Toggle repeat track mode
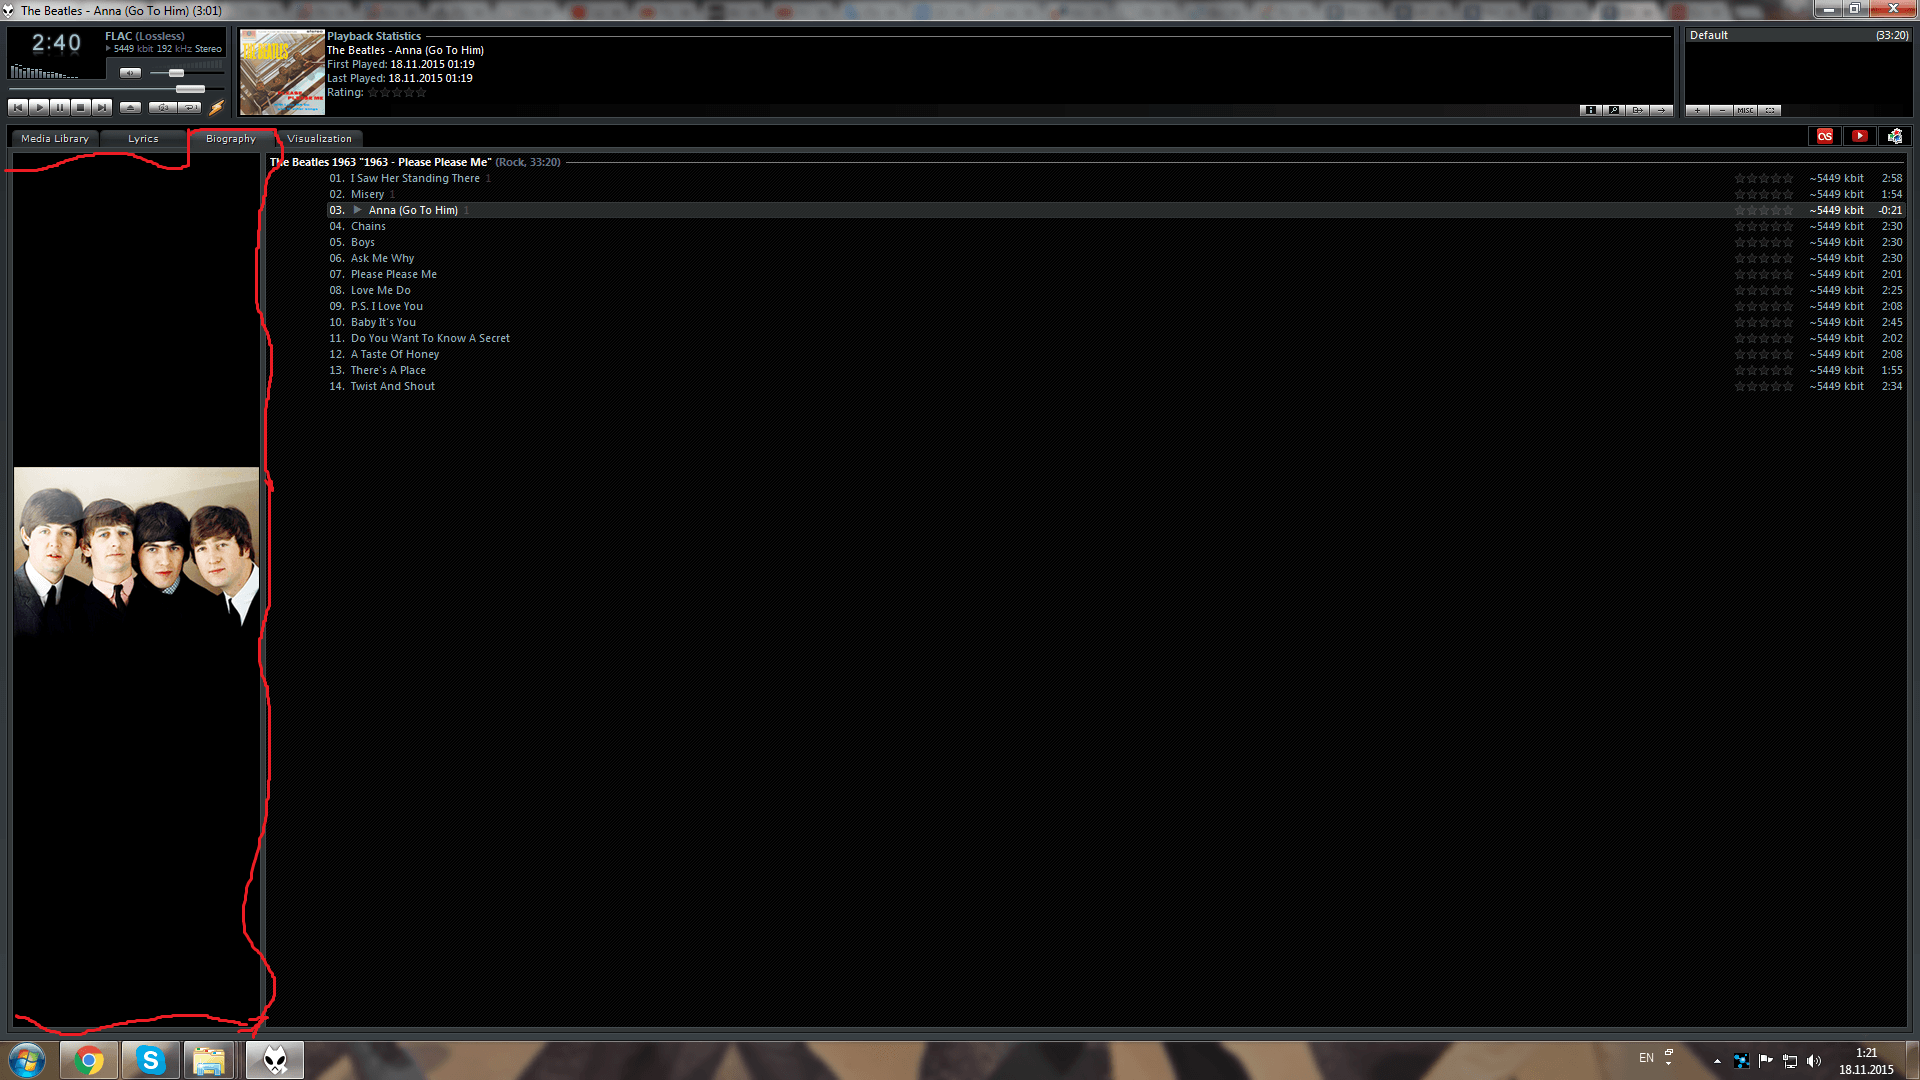 [x=190, y=107]
